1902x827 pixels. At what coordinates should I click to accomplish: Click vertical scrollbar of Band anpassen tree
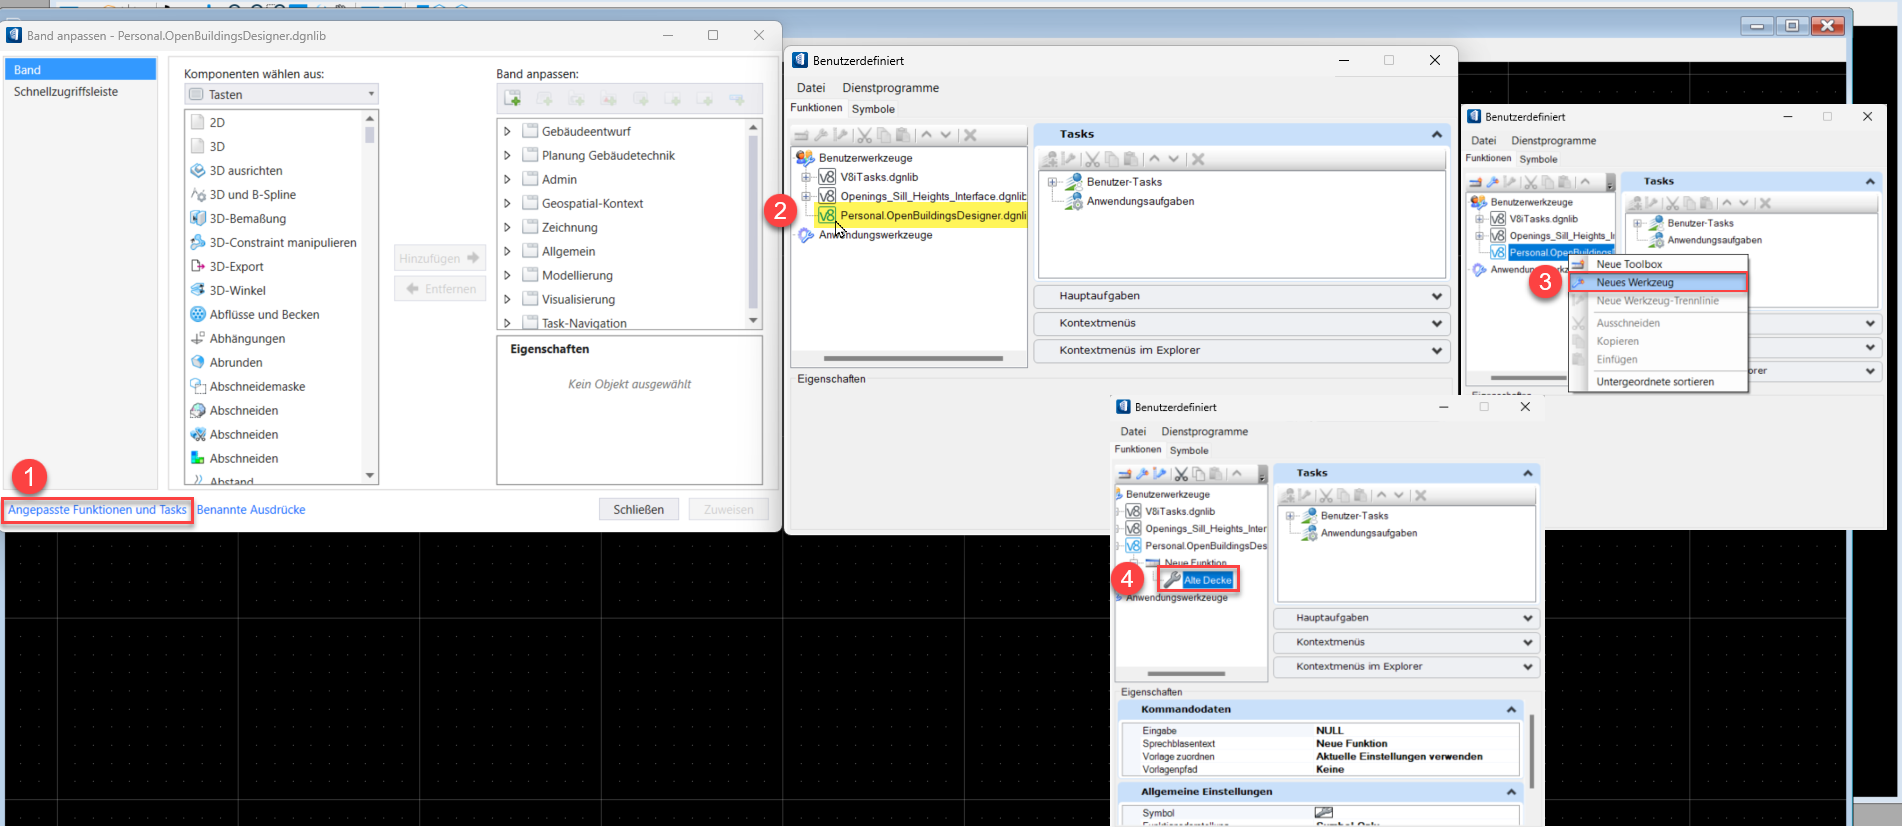(753, 222)
